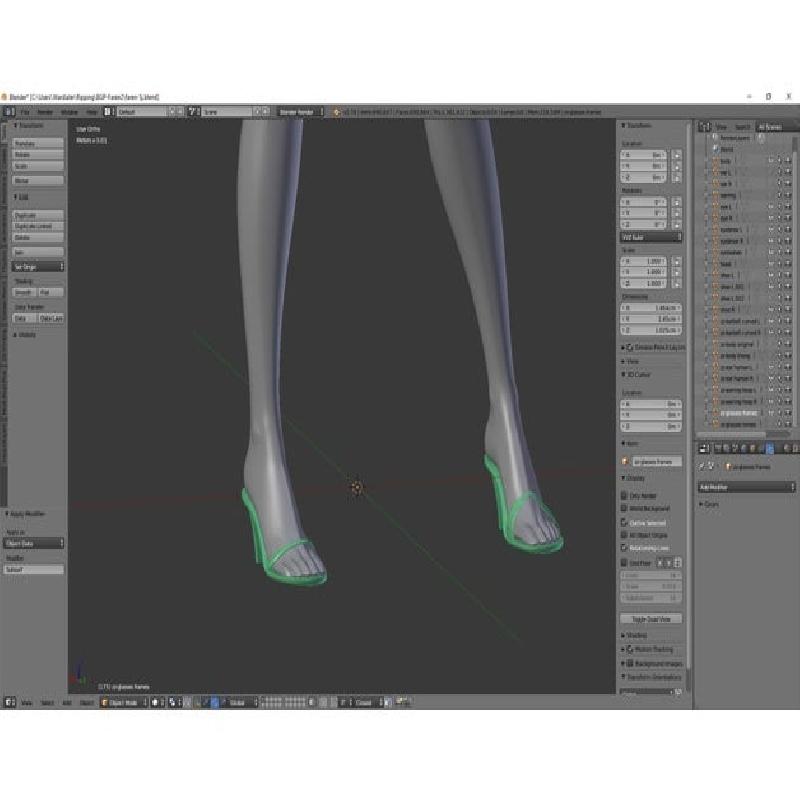This screenshot has width=800, height=800.
Task: Click the Smooth shading button
Action: coord(24,292)
